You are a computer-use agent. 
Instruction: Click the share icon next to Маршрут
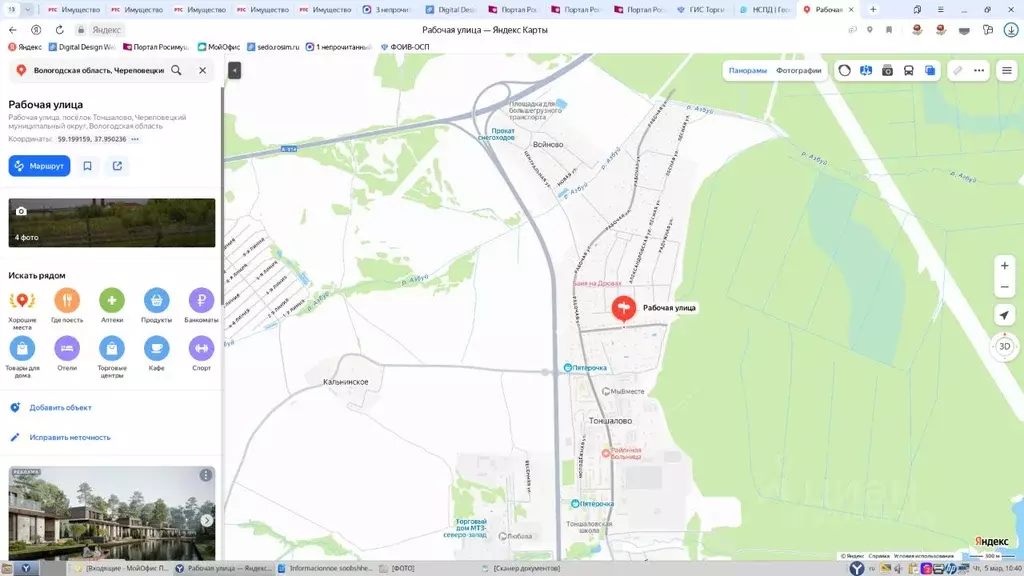pos(117,166)
